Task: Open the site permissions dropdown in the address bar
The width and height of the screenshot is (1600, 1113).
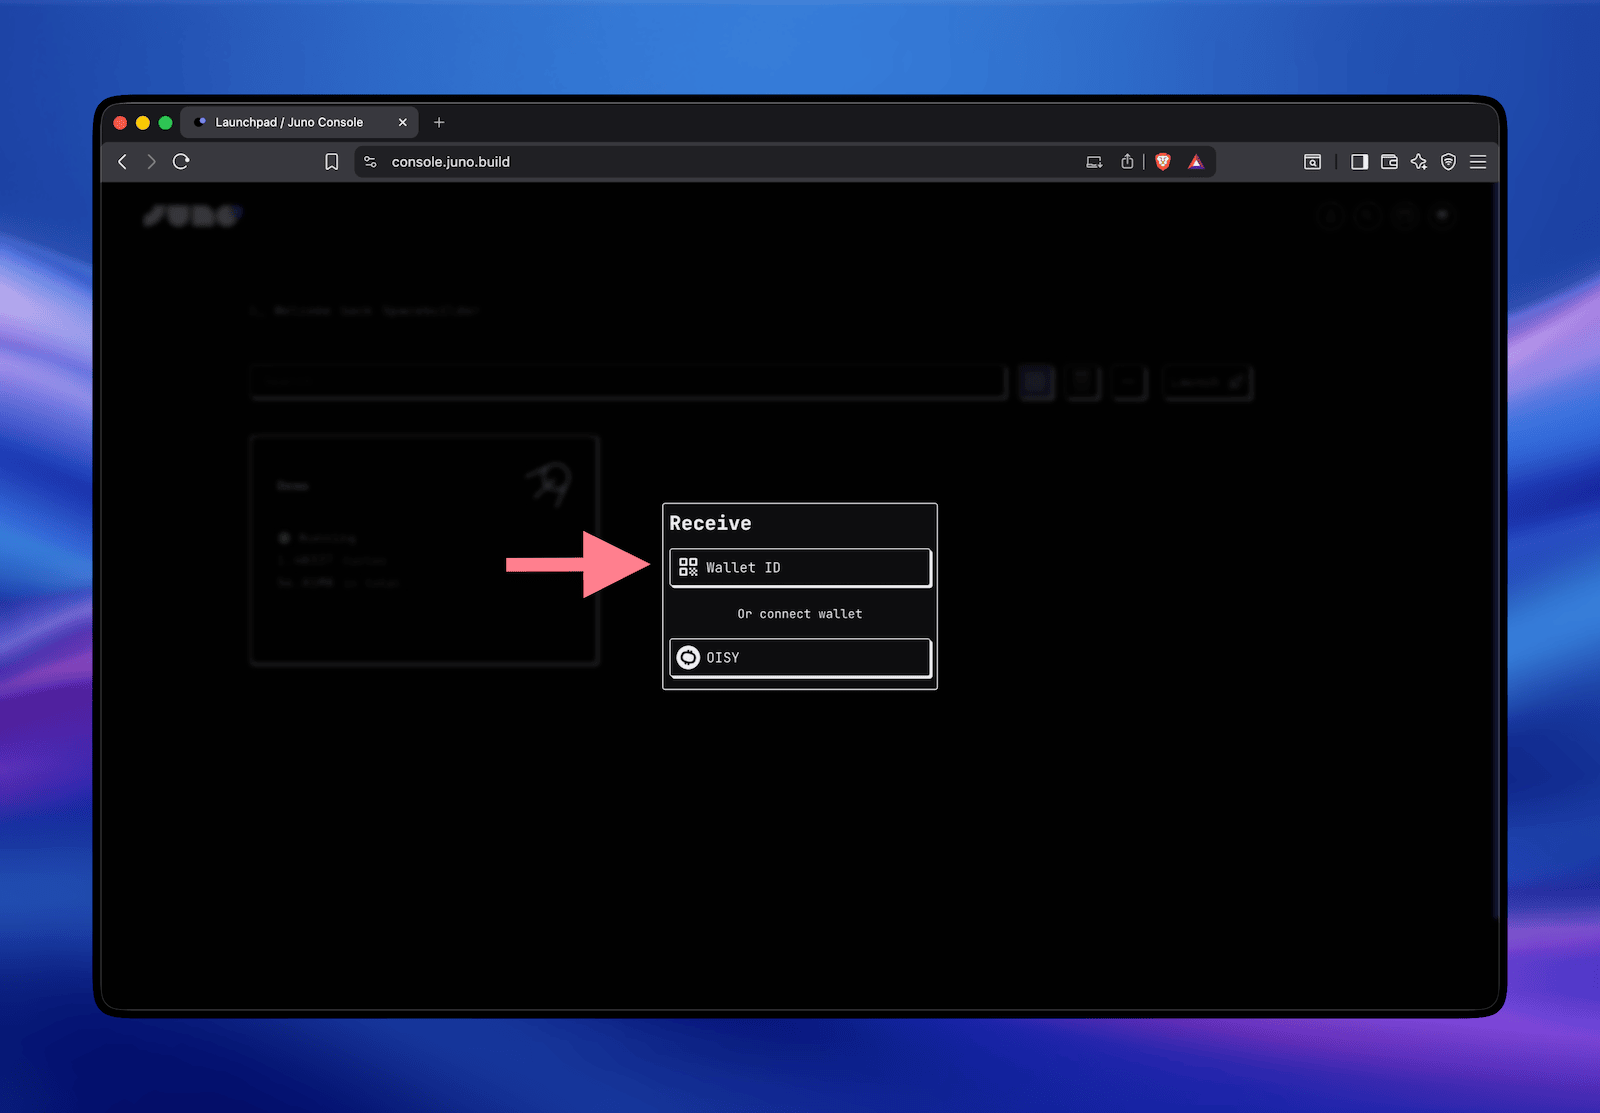Action: click(369, 161)
